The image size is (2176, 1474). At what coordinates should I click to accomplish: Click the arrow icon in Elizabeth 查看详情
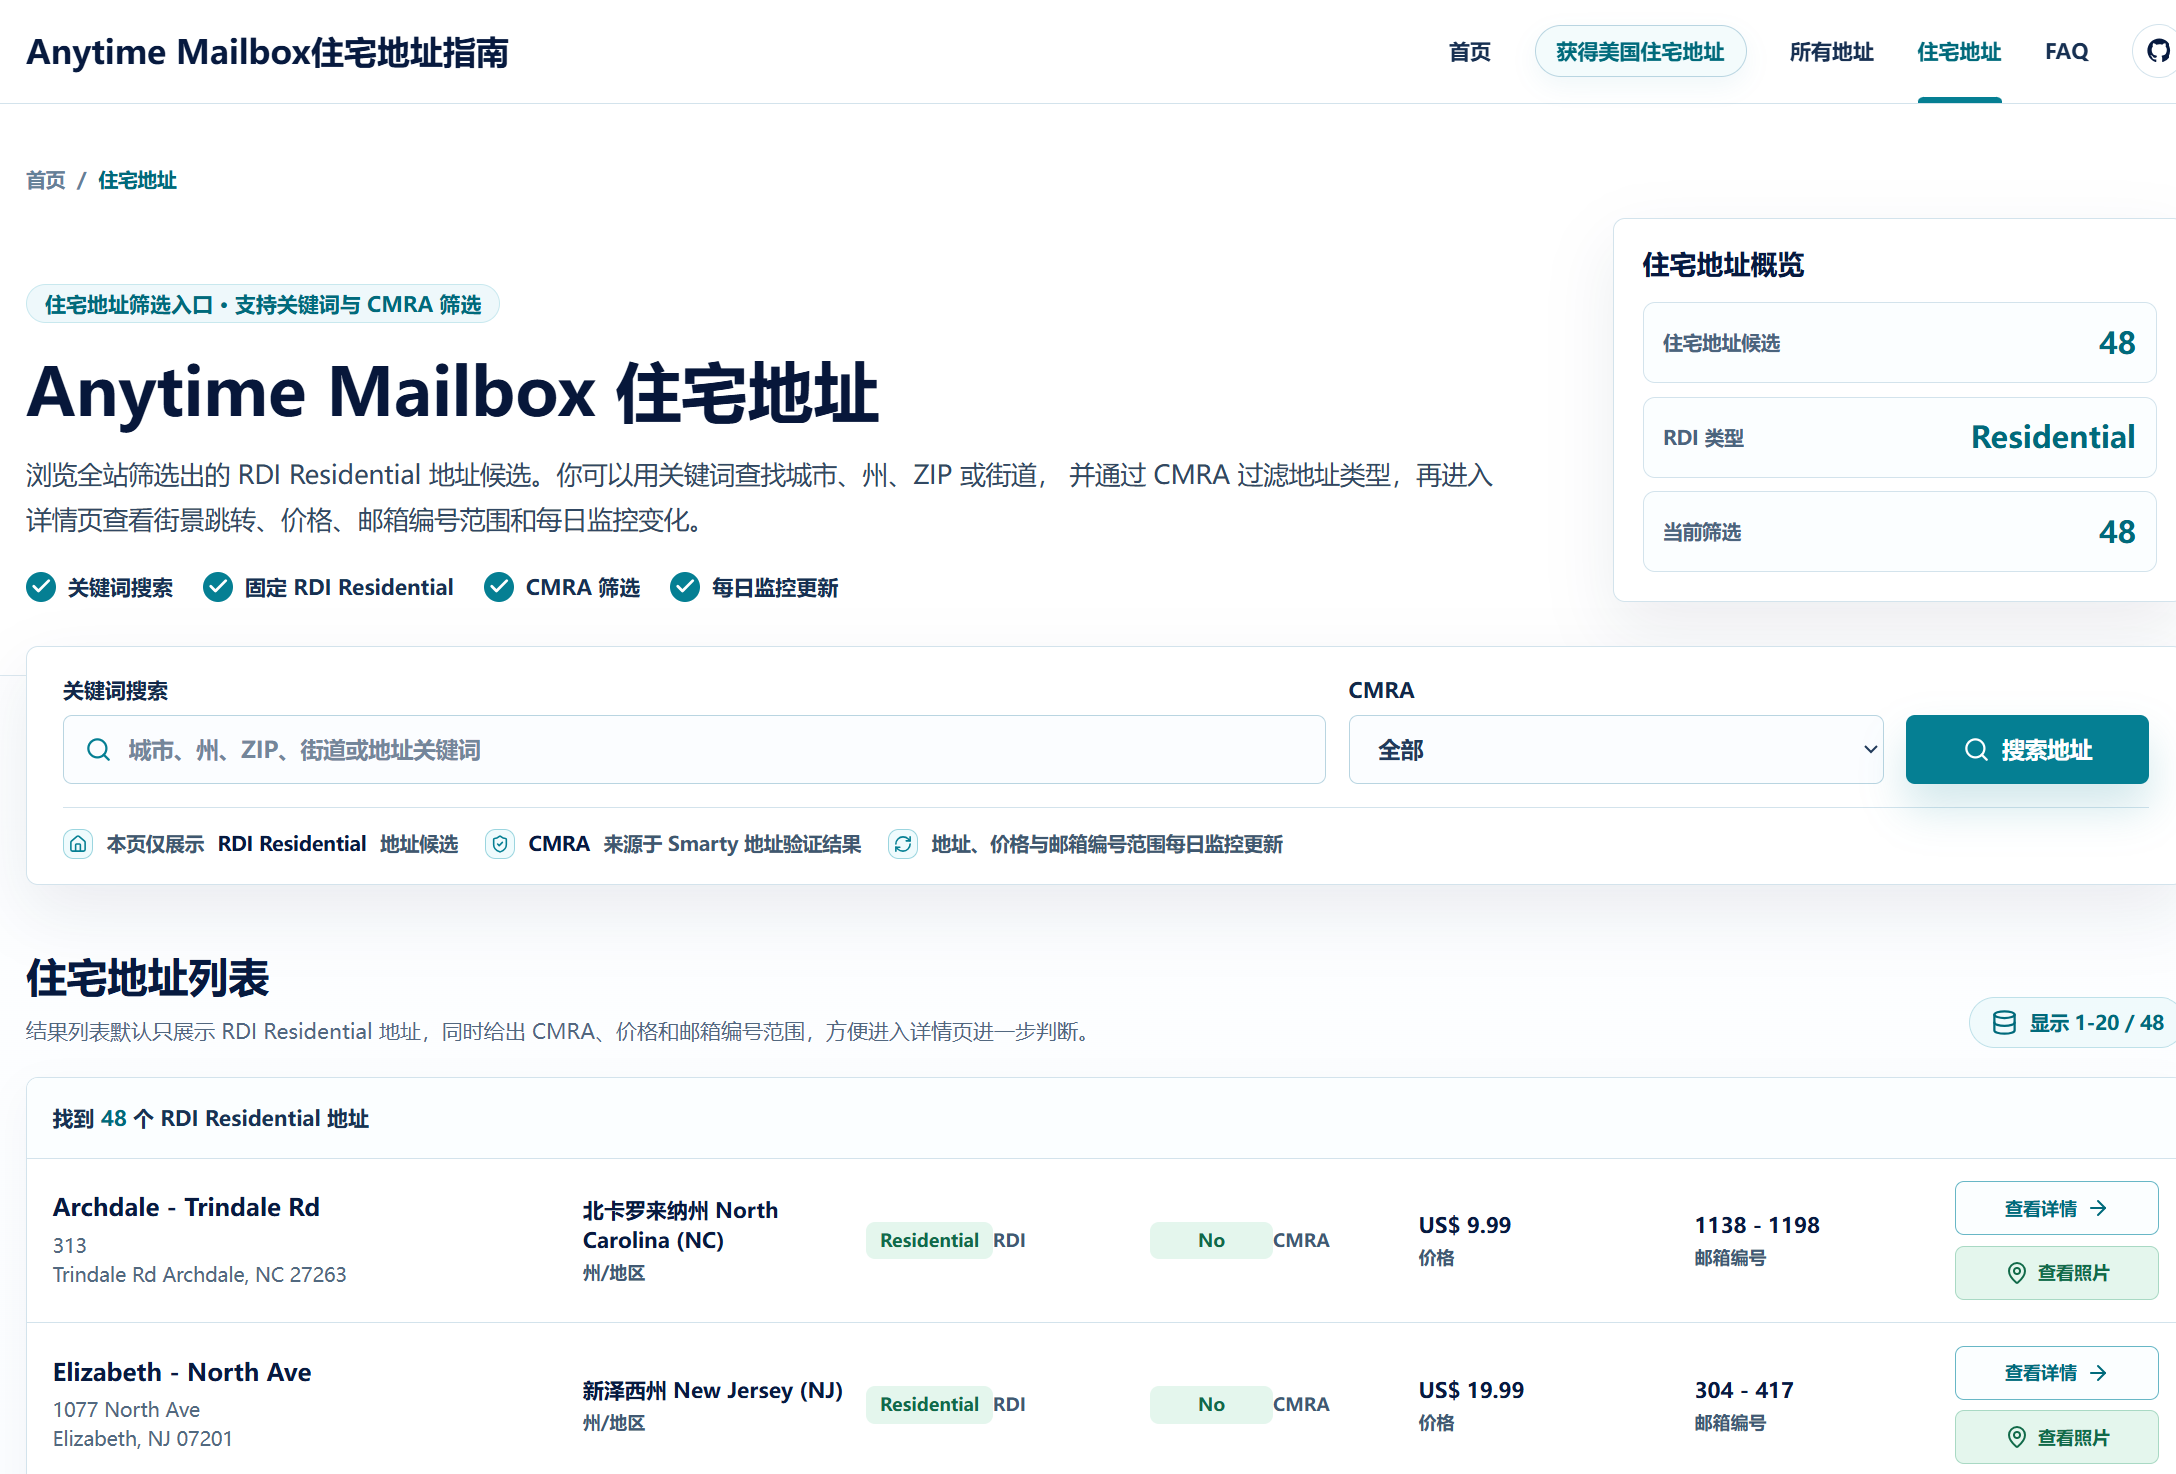click(x=2098, y=1373)
